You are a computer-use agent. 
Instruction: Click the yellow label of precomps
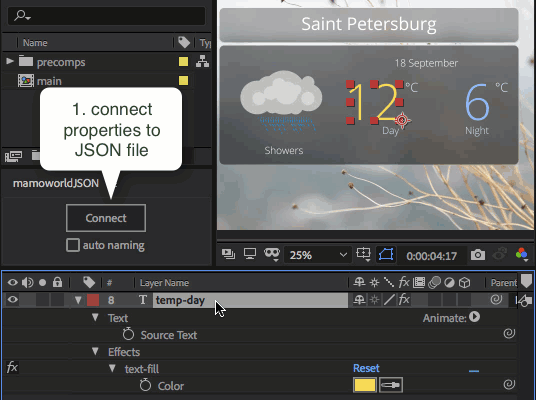pos(184,62)
